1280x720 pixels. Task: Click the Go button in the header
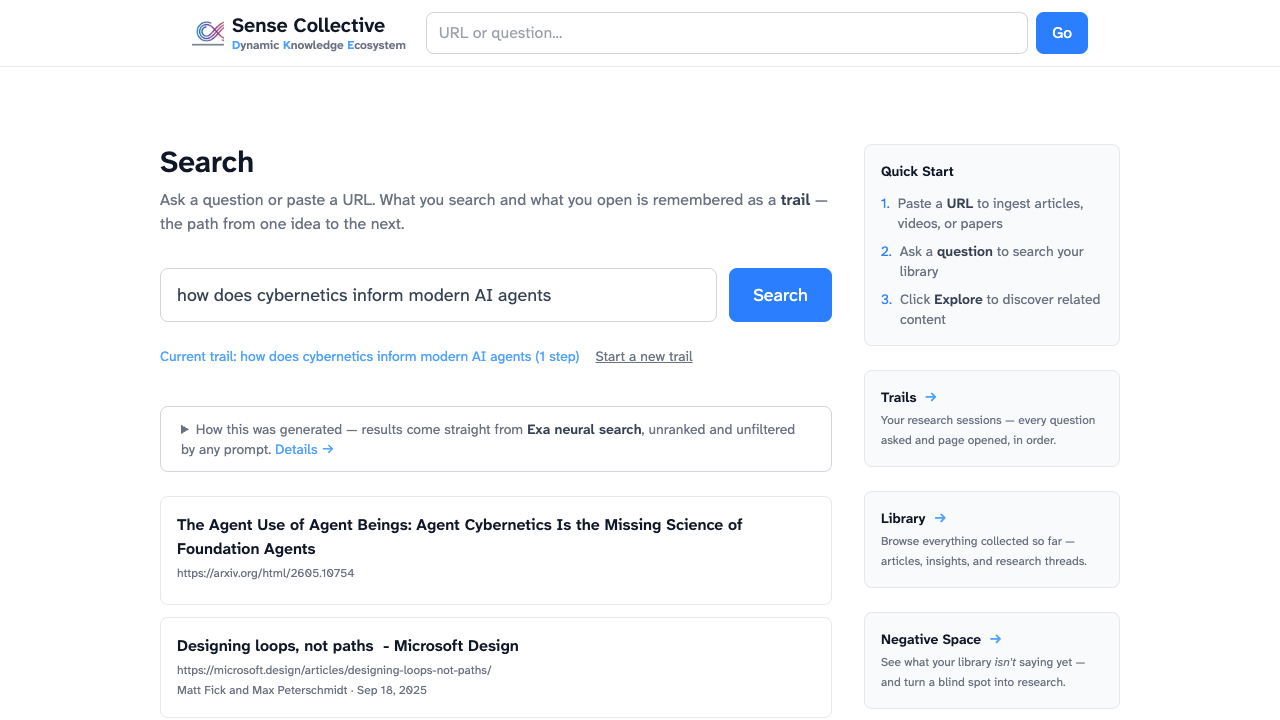point(1062,33)
